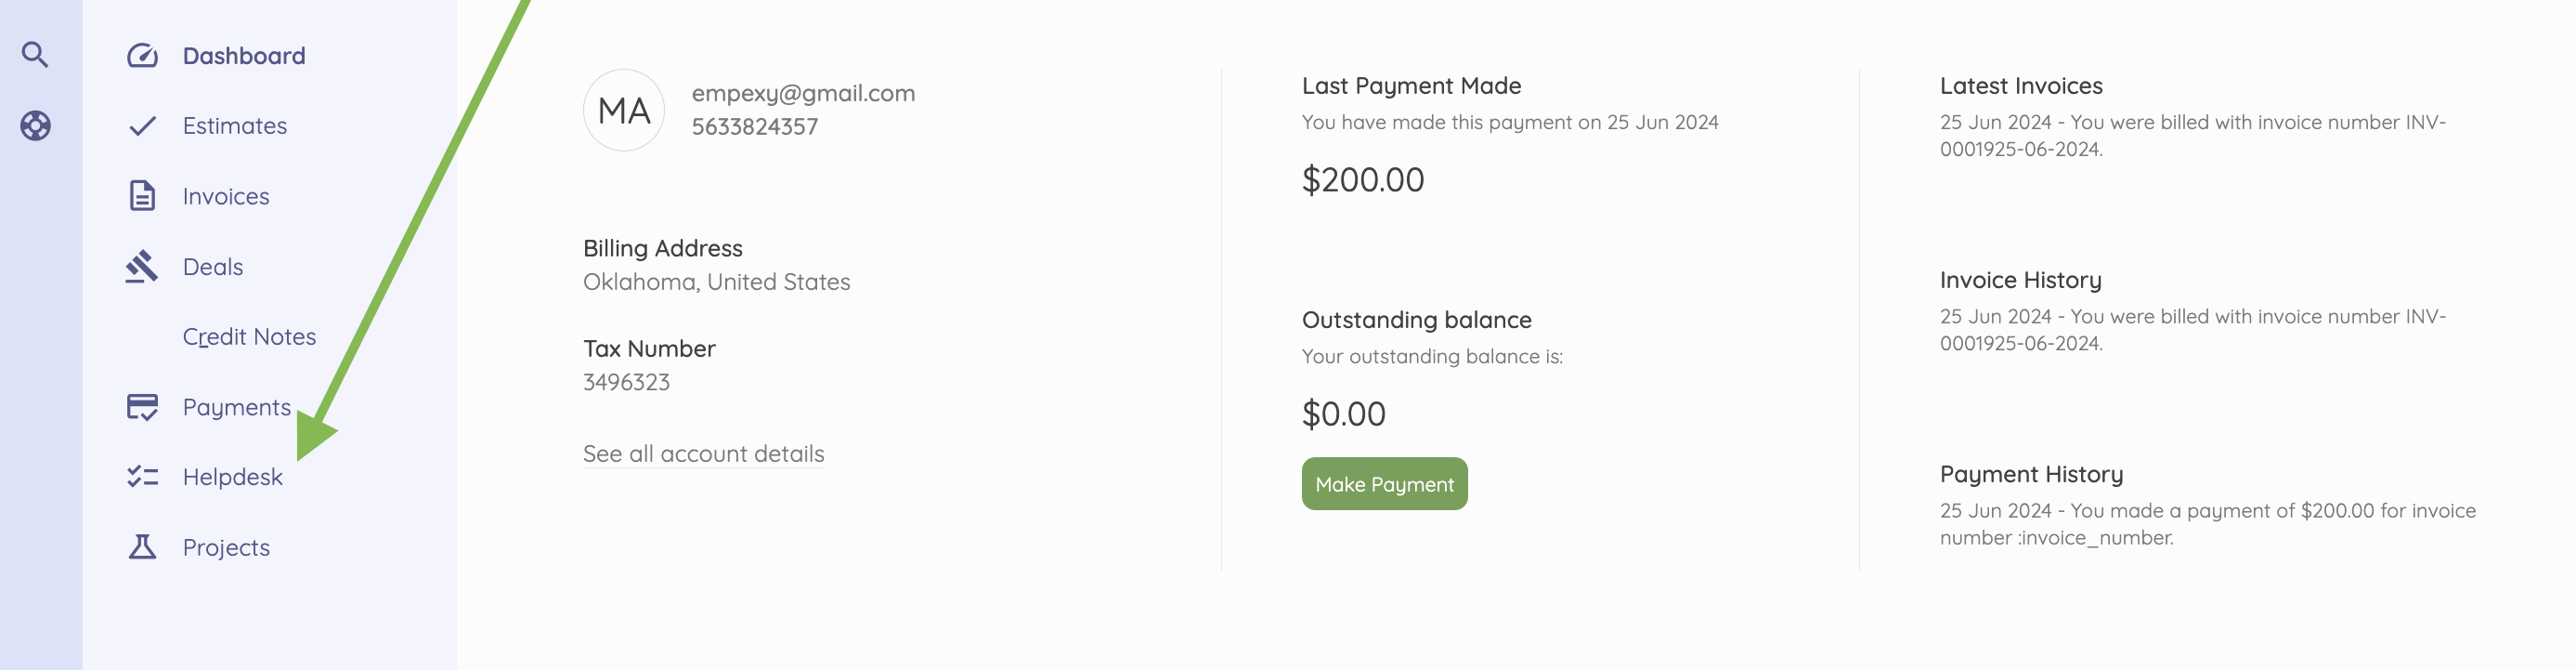Click the Payments card icon
This screenshot has height=670, width=2576.
(x=142, y=407)
